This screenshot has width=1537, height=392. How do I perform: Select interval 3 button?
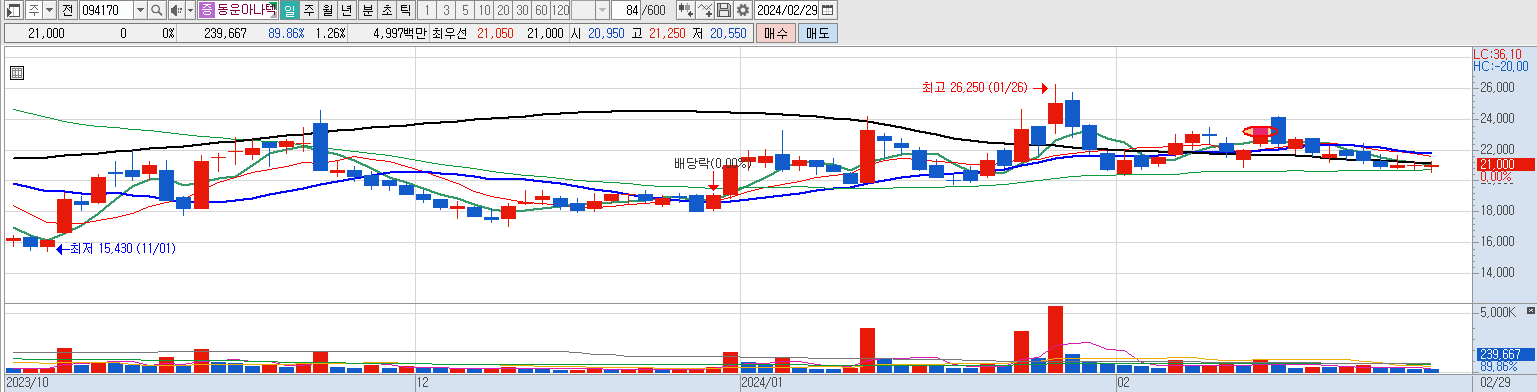click(x=445, y=10)
